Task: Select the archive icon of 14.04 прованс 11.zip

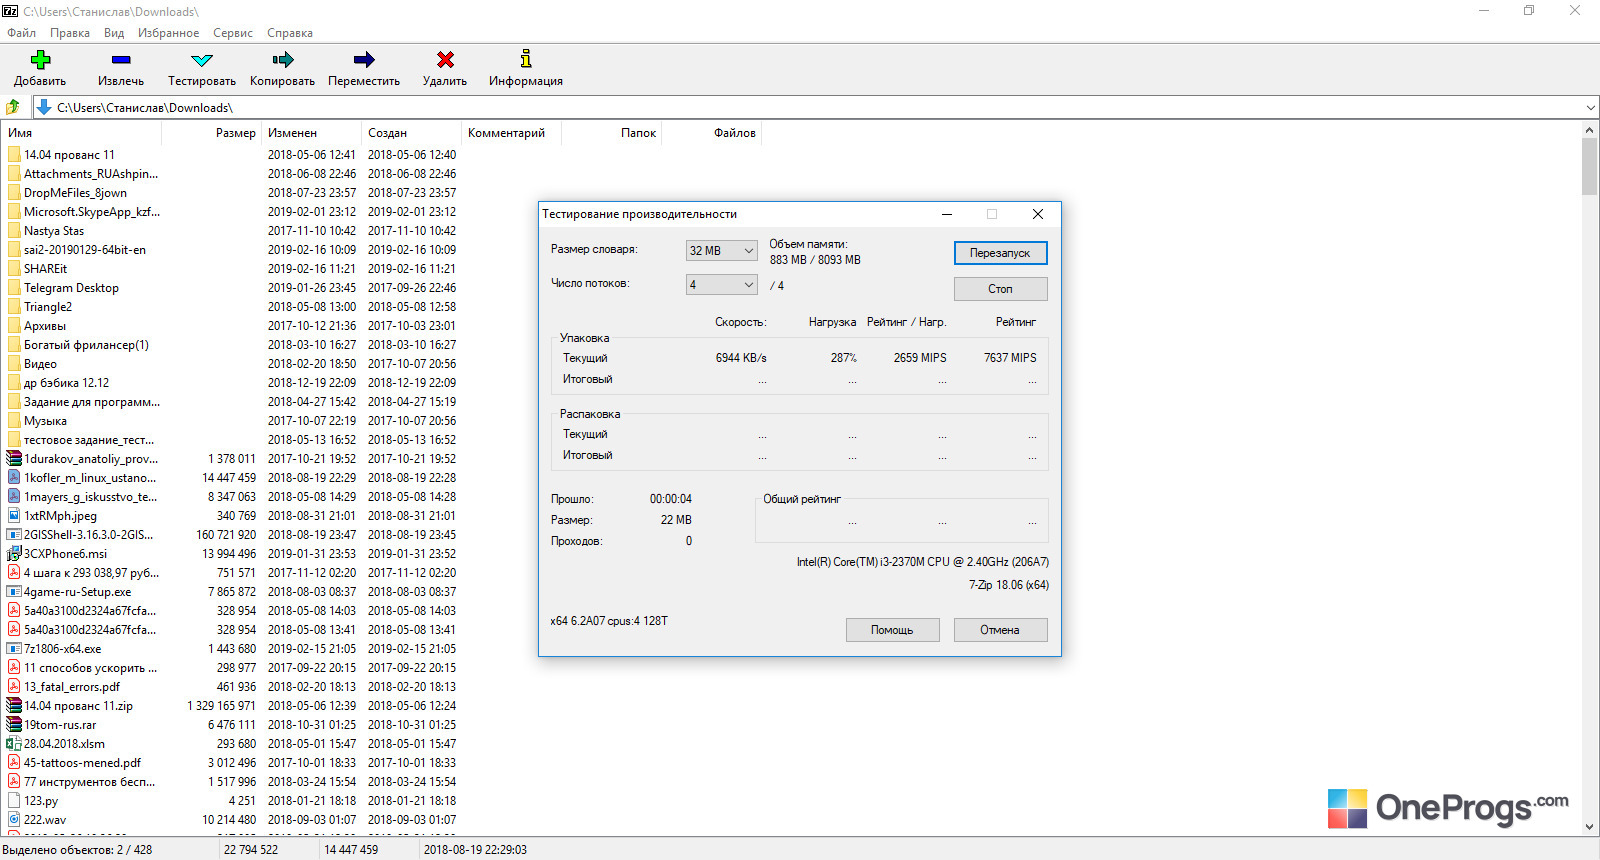Action: [14, 706]
